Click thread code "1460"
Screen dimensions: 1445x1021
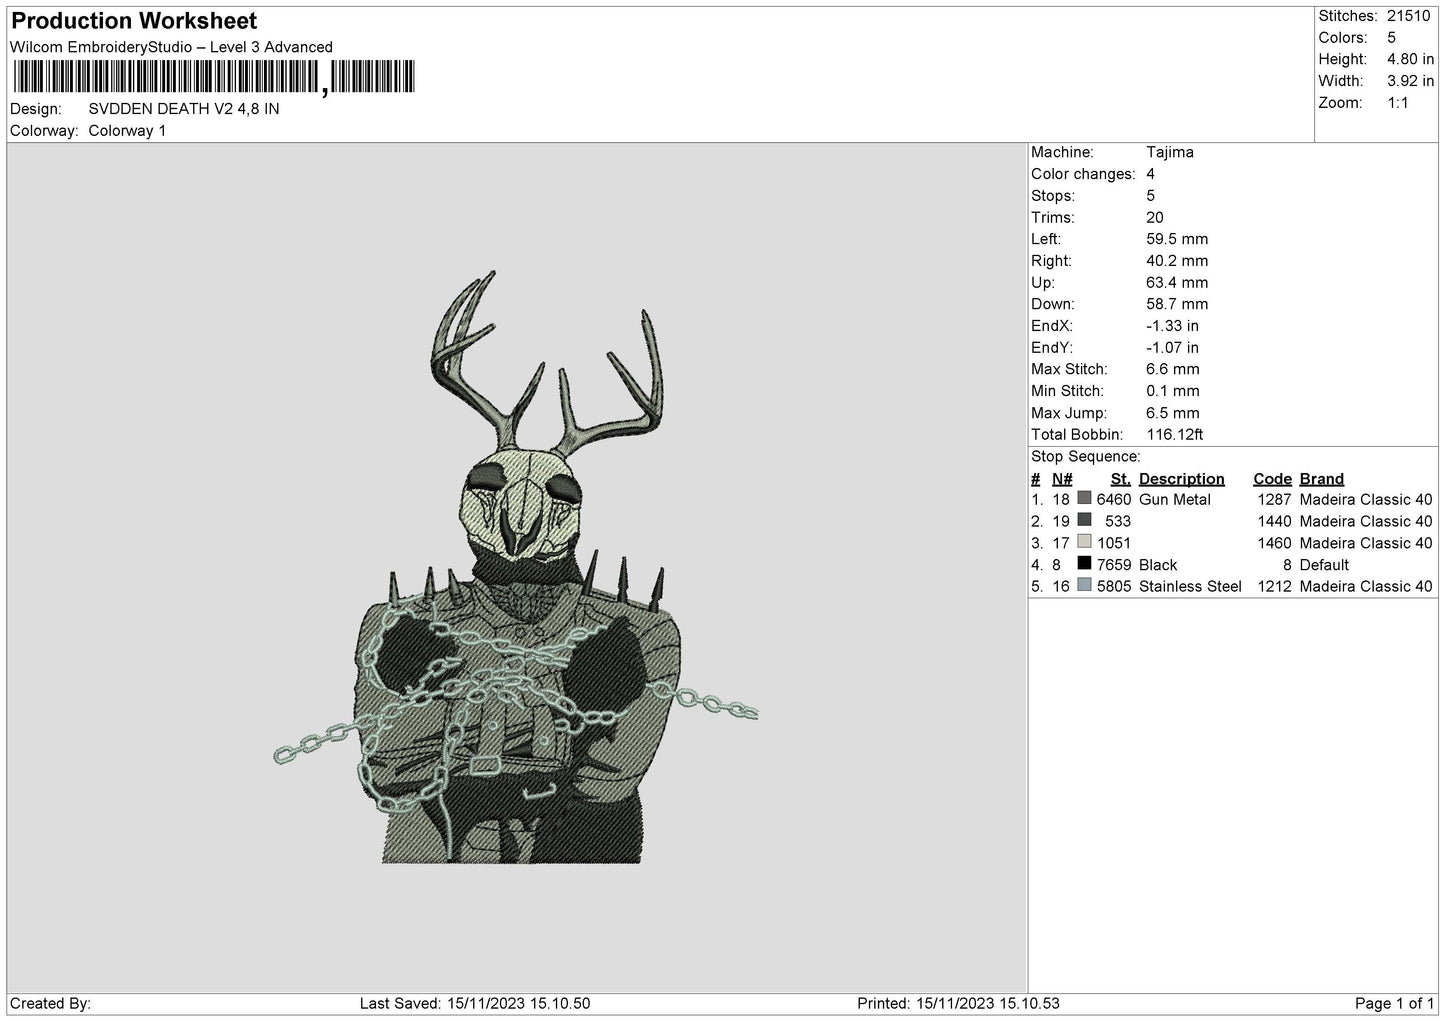tap(1274, 543)
